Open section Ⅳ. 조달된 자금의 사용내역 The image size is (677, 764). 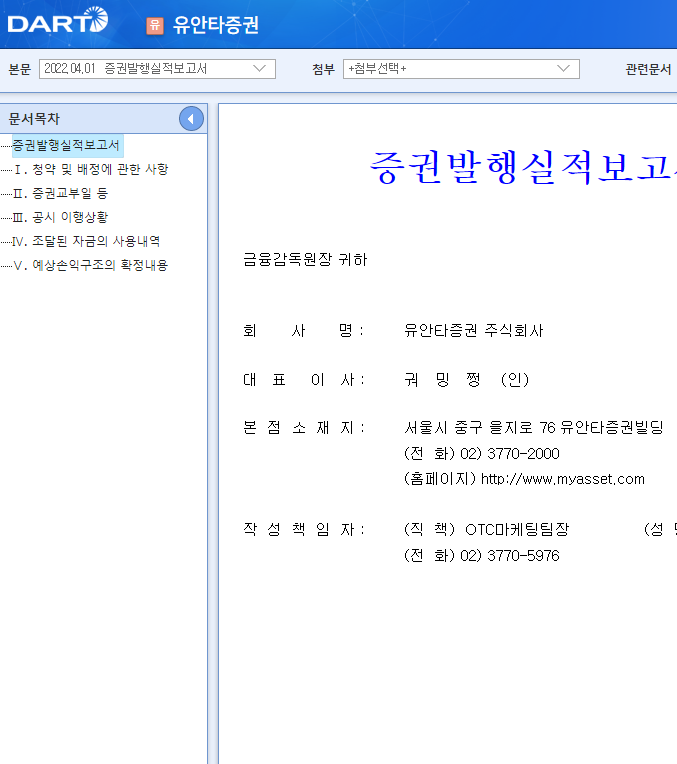click(x=86, y=241)
